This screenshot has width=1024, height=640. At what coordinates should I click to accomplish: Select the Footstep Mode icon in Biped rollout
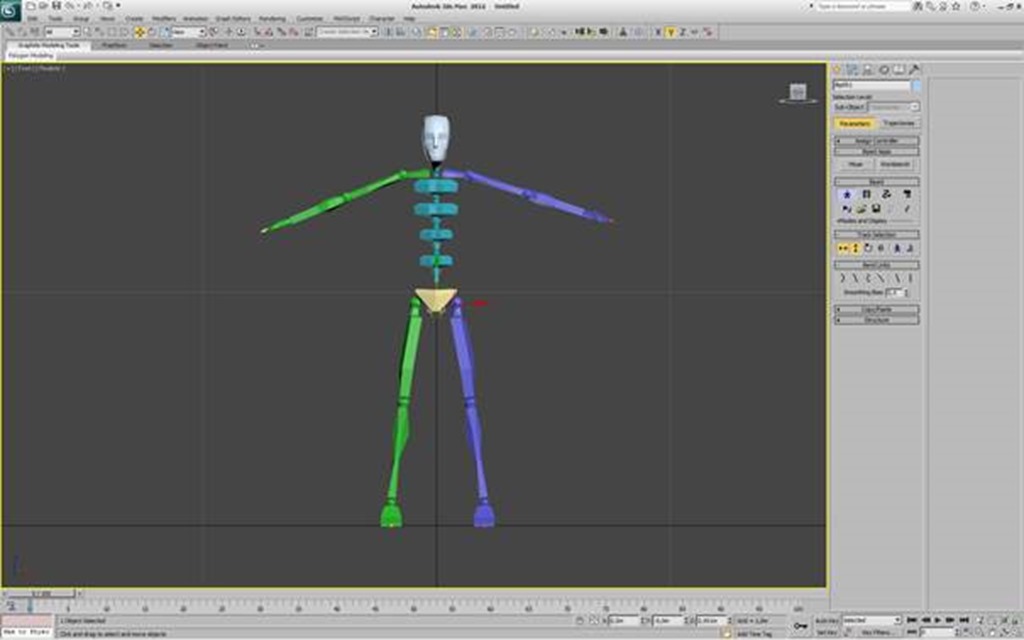click(x=867, y=194)
